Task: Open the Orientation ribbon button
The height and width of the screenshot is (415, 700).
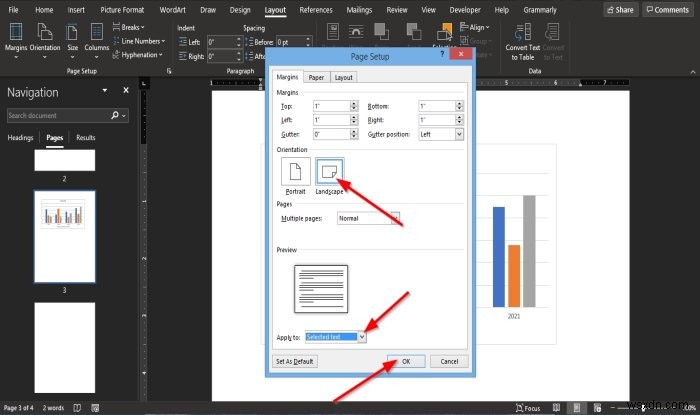Action: pyautogui.click(x=45, y=41)
